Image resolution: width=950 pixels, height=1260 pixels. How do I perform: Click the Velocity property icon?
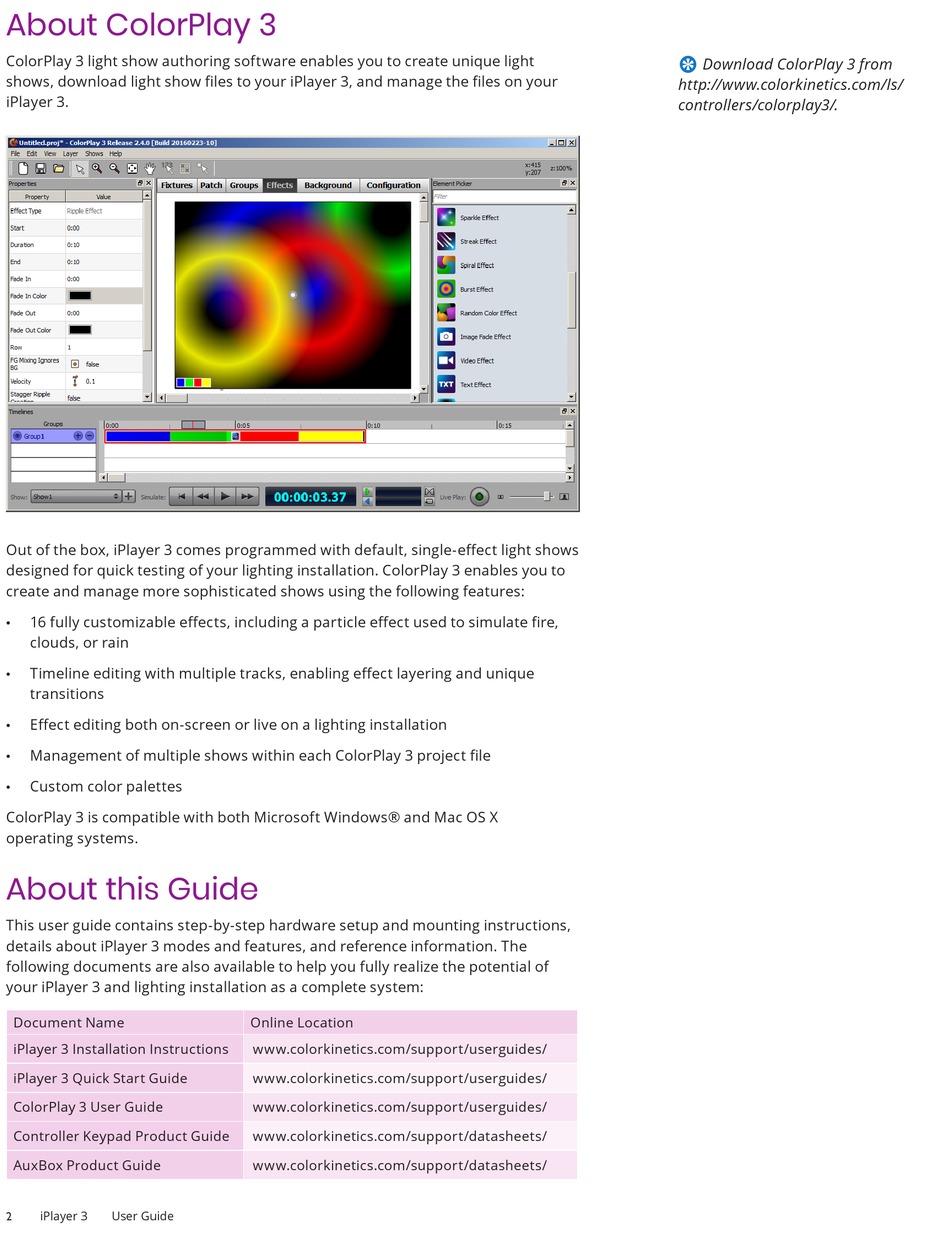tap(75, 381)
